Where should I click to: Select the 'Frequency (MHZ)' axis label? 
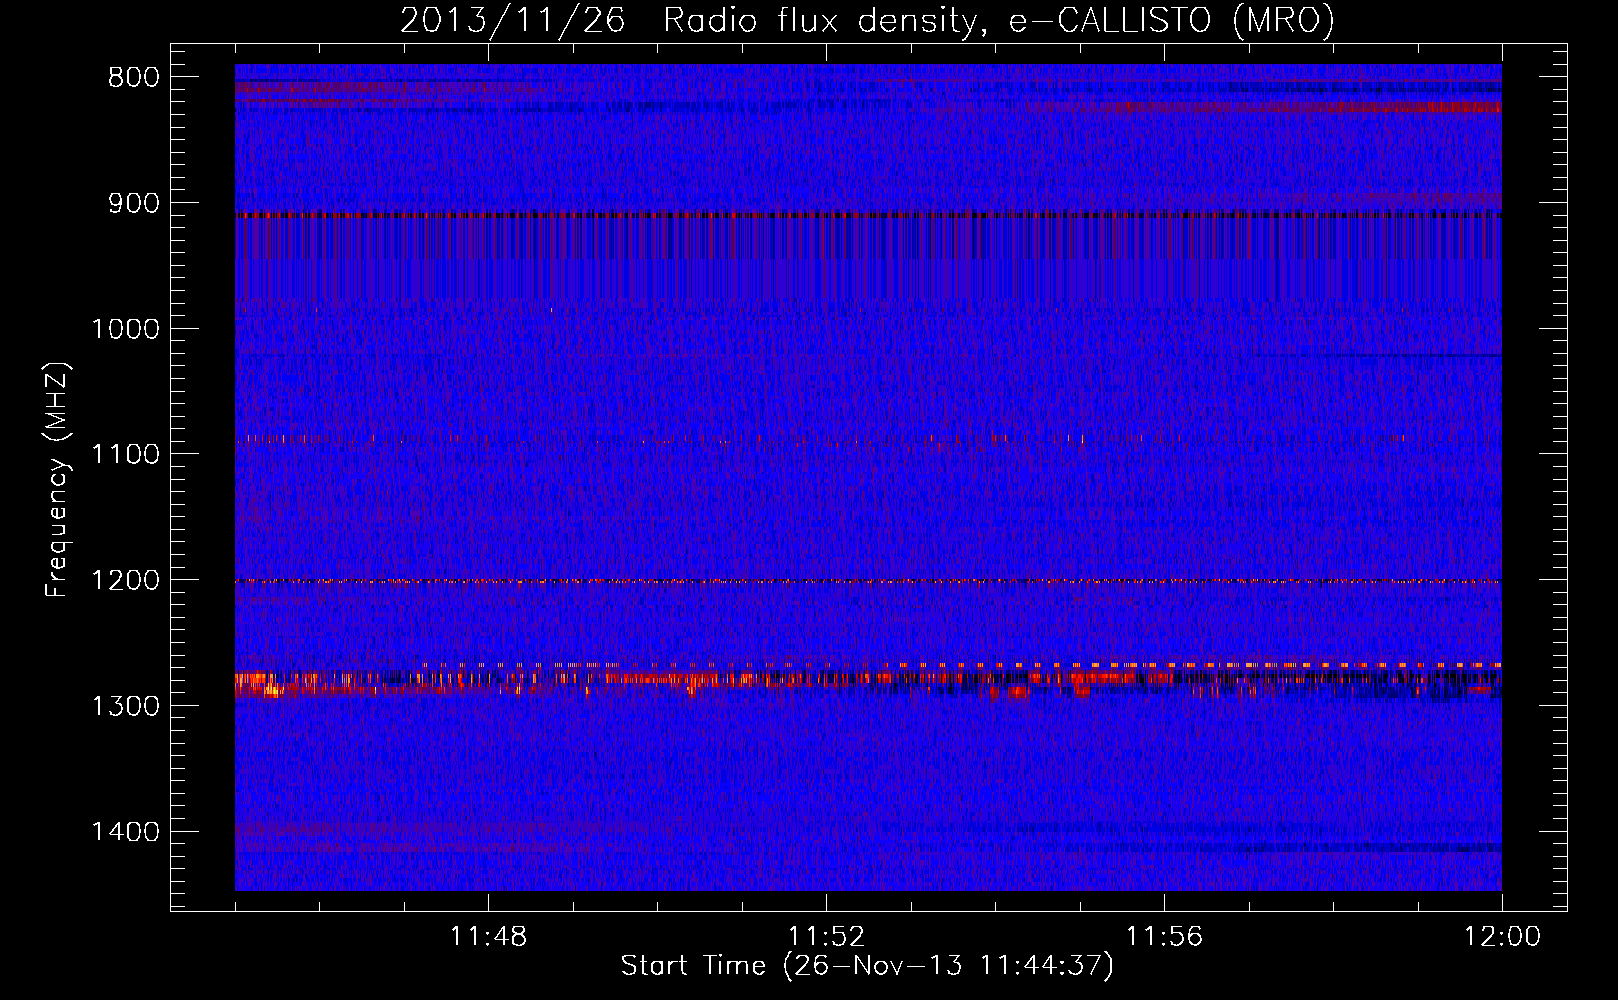[x=58, y=480]
